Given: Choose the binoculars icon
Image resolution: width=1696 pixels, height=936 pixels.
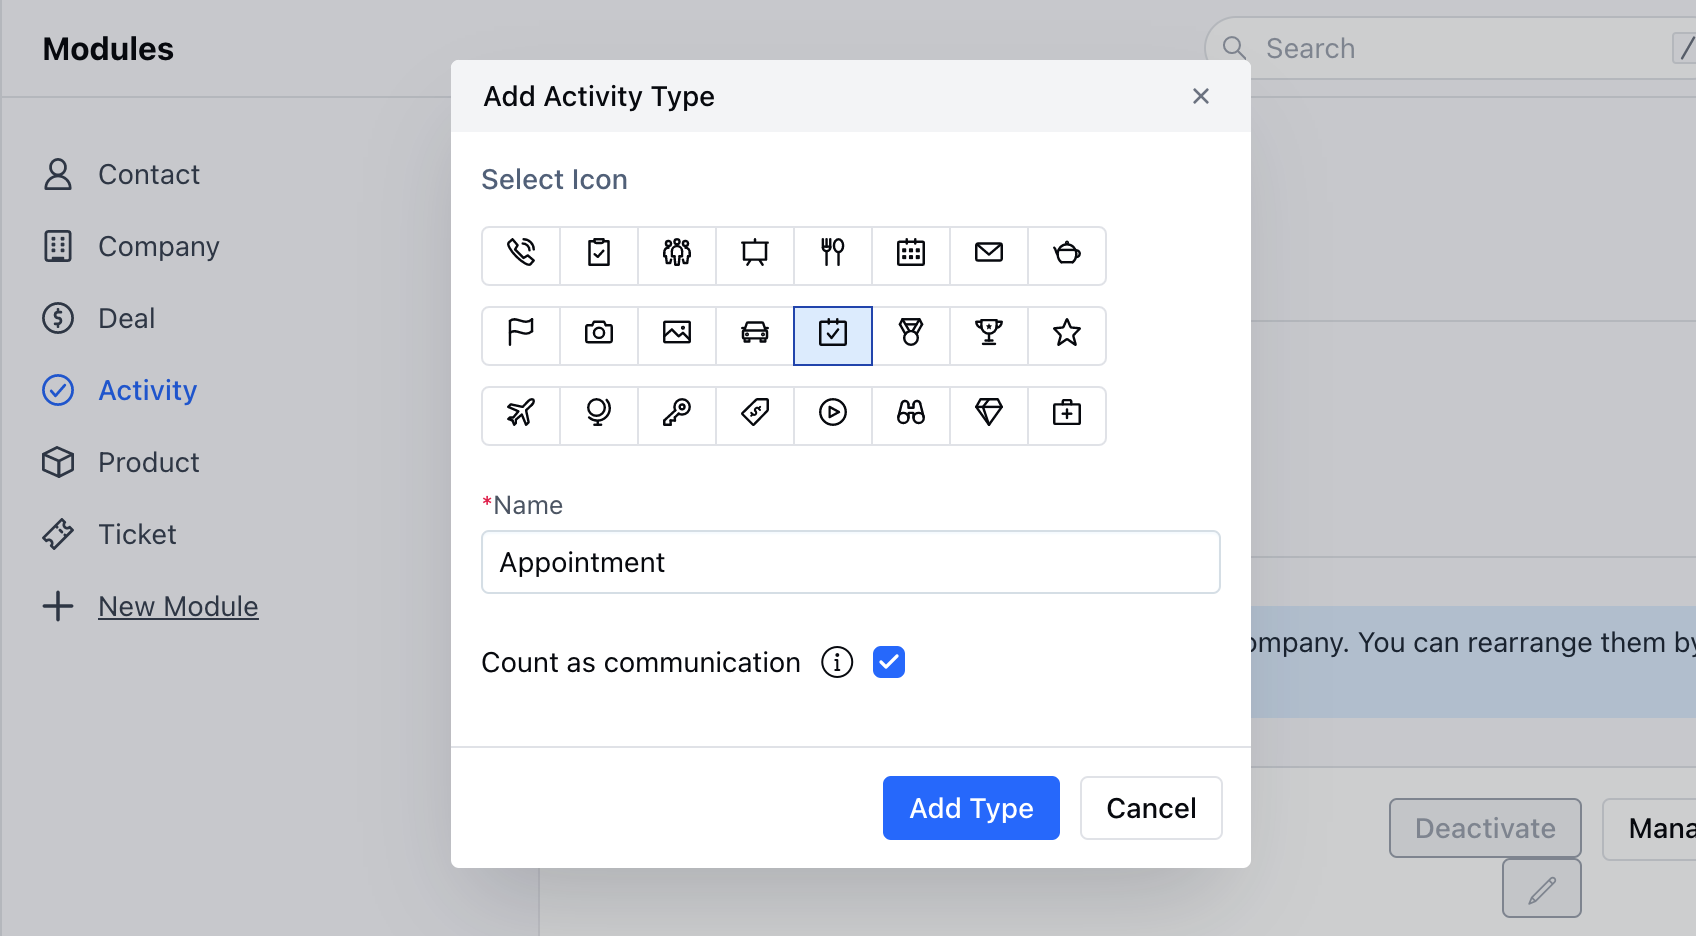Looking at the screenshot, I should click(x=910, y=413).
